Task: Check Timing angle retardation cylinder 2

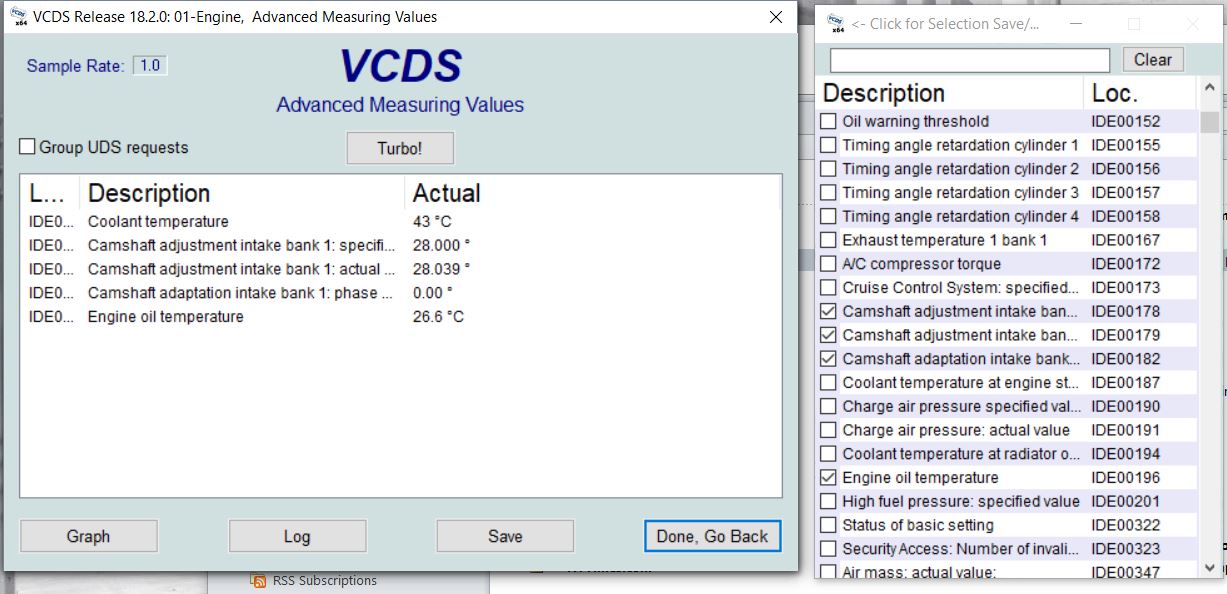Action: click(x=828, y=169)
